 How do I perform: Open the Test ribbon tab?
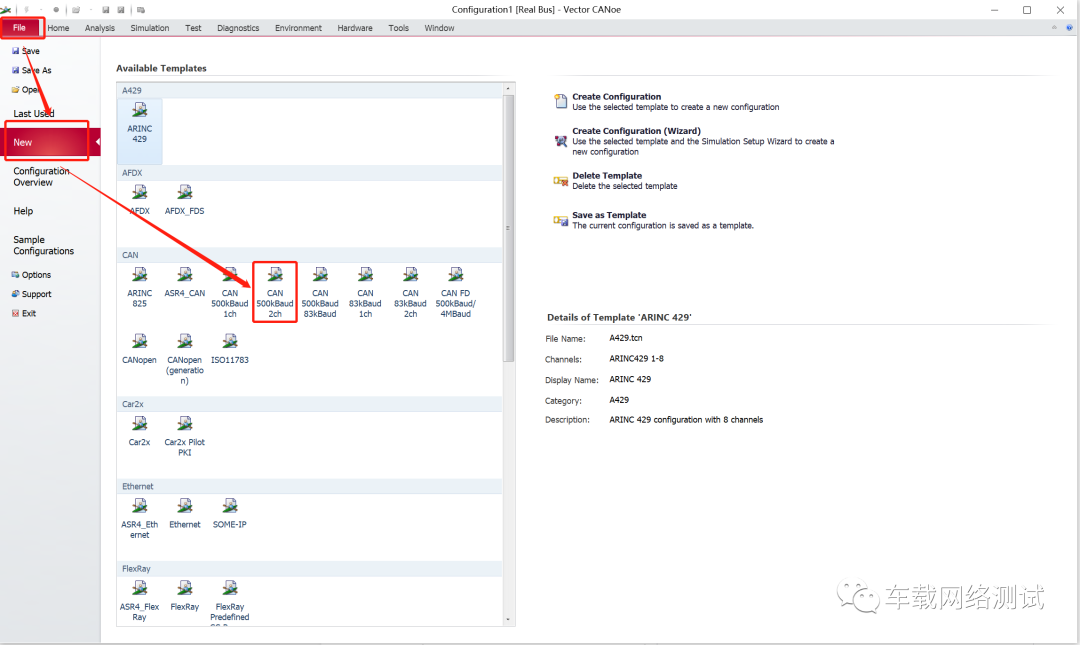point(193,28)
